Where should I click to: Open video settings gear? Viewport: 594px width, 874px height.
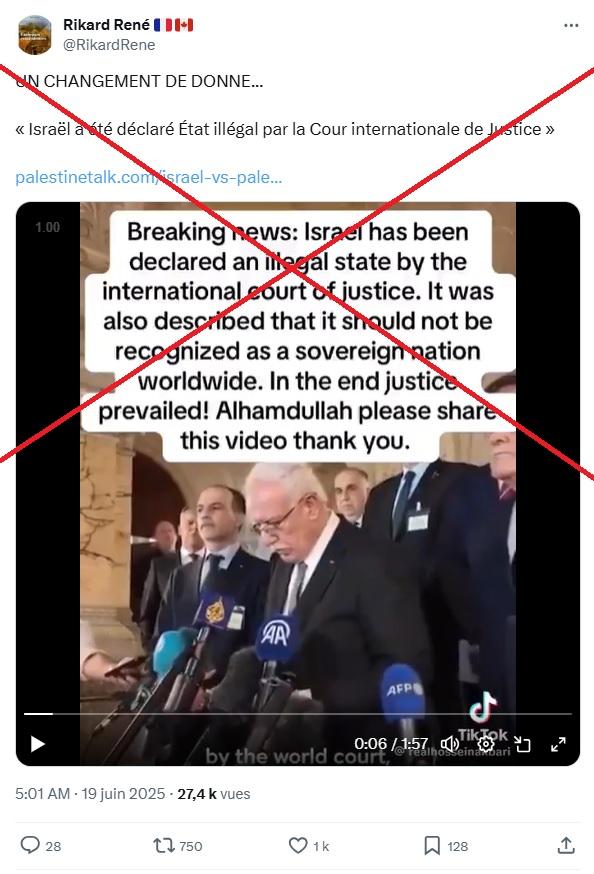point(486,744)
